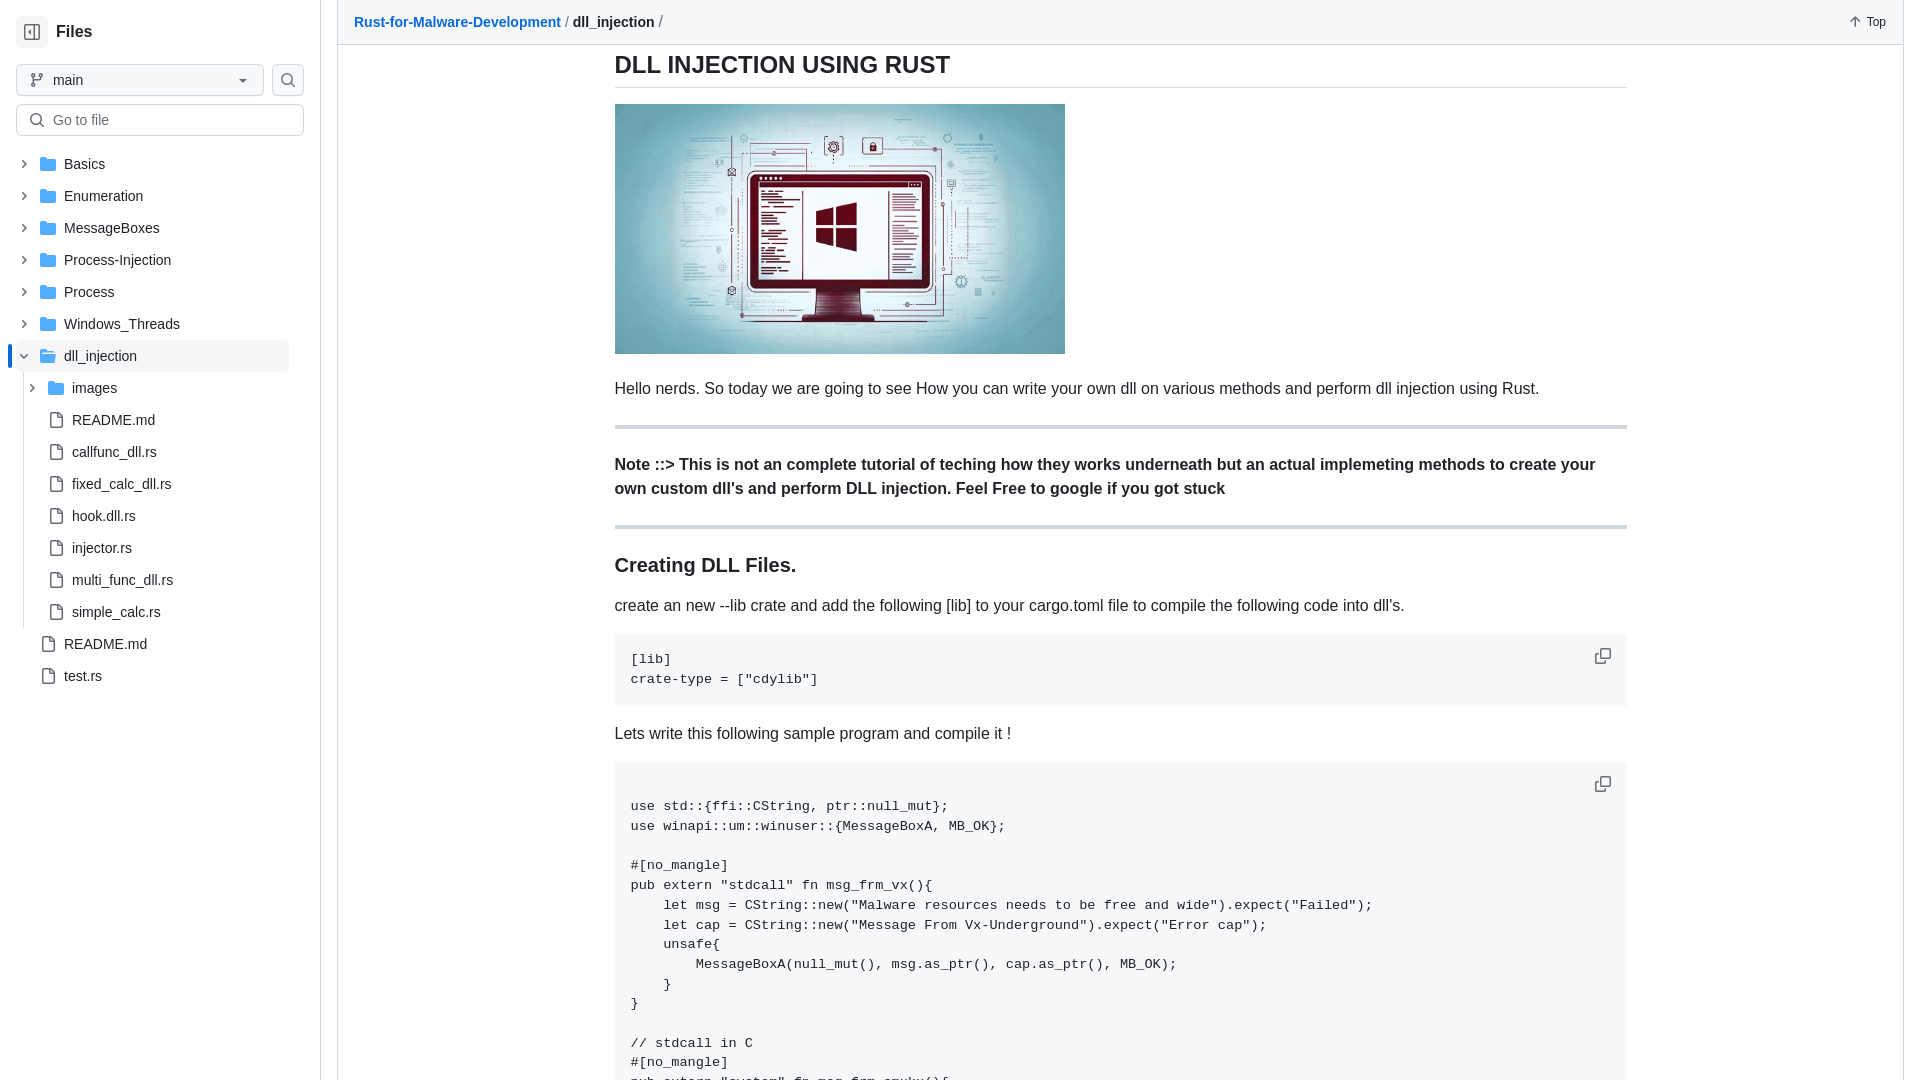Open the main branch dropdown
The height and width of the screenshot is (1080, 1920).
coord(140,80)
